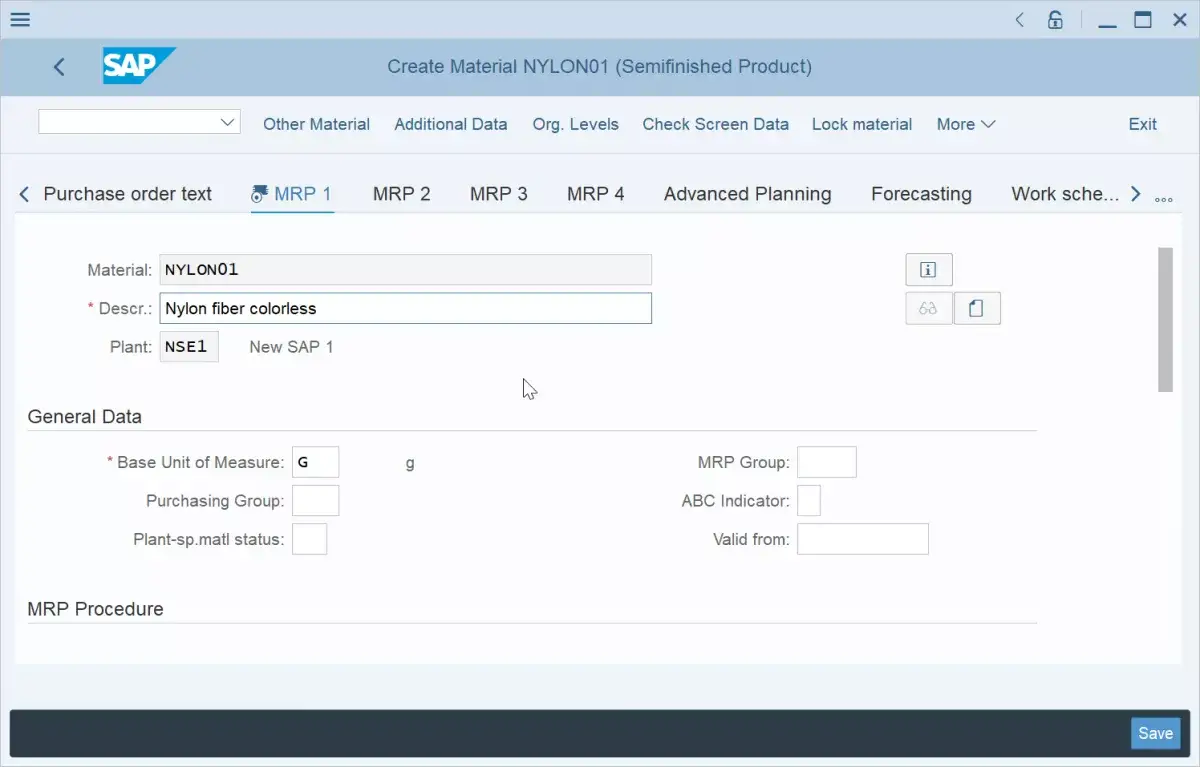Click the Plant-sp.matl status field
The width and height of the screenshot is (1200, 767).
click(310, 539)
